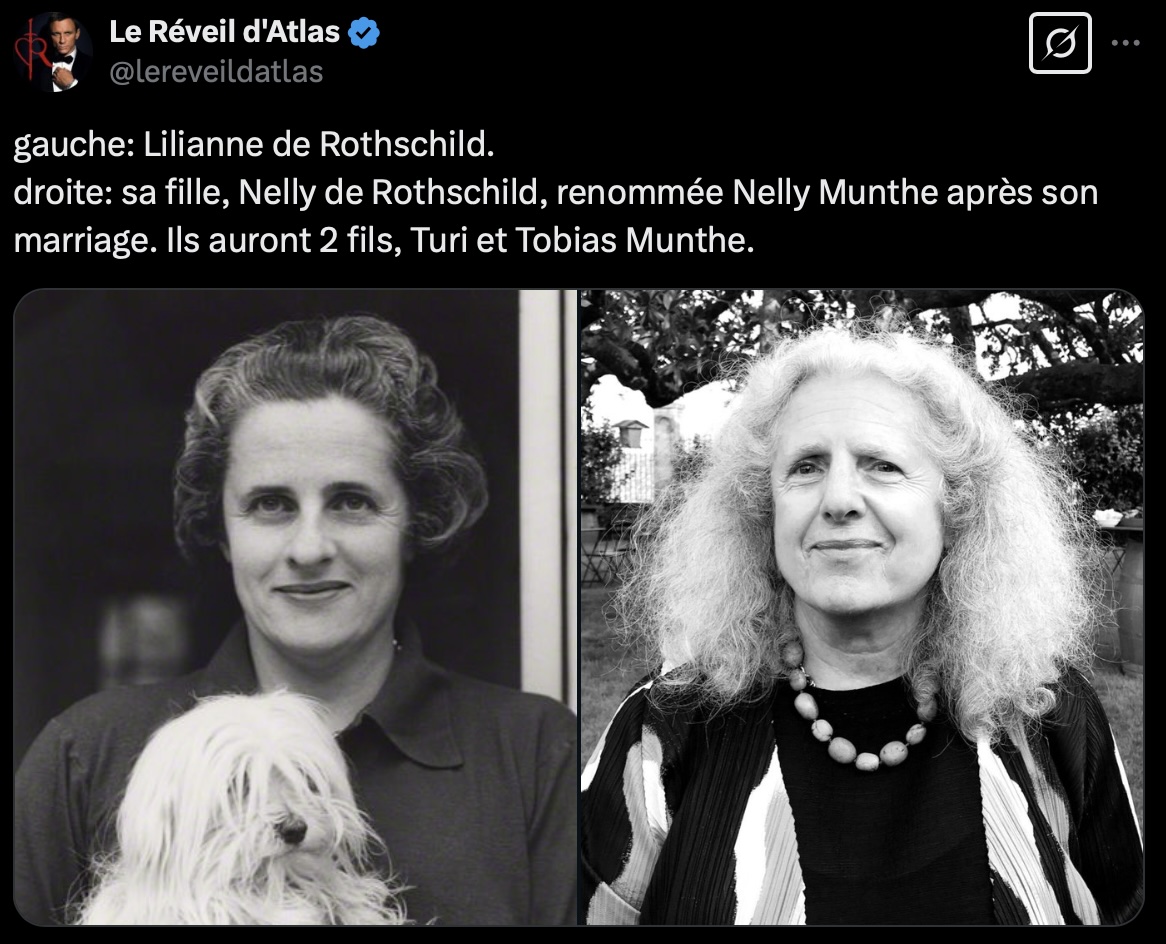The height and width of the screenshot is (944, 1166).
Task: Click the words 'Turi et Tobias Munthe'
Action: click(577, 240)
